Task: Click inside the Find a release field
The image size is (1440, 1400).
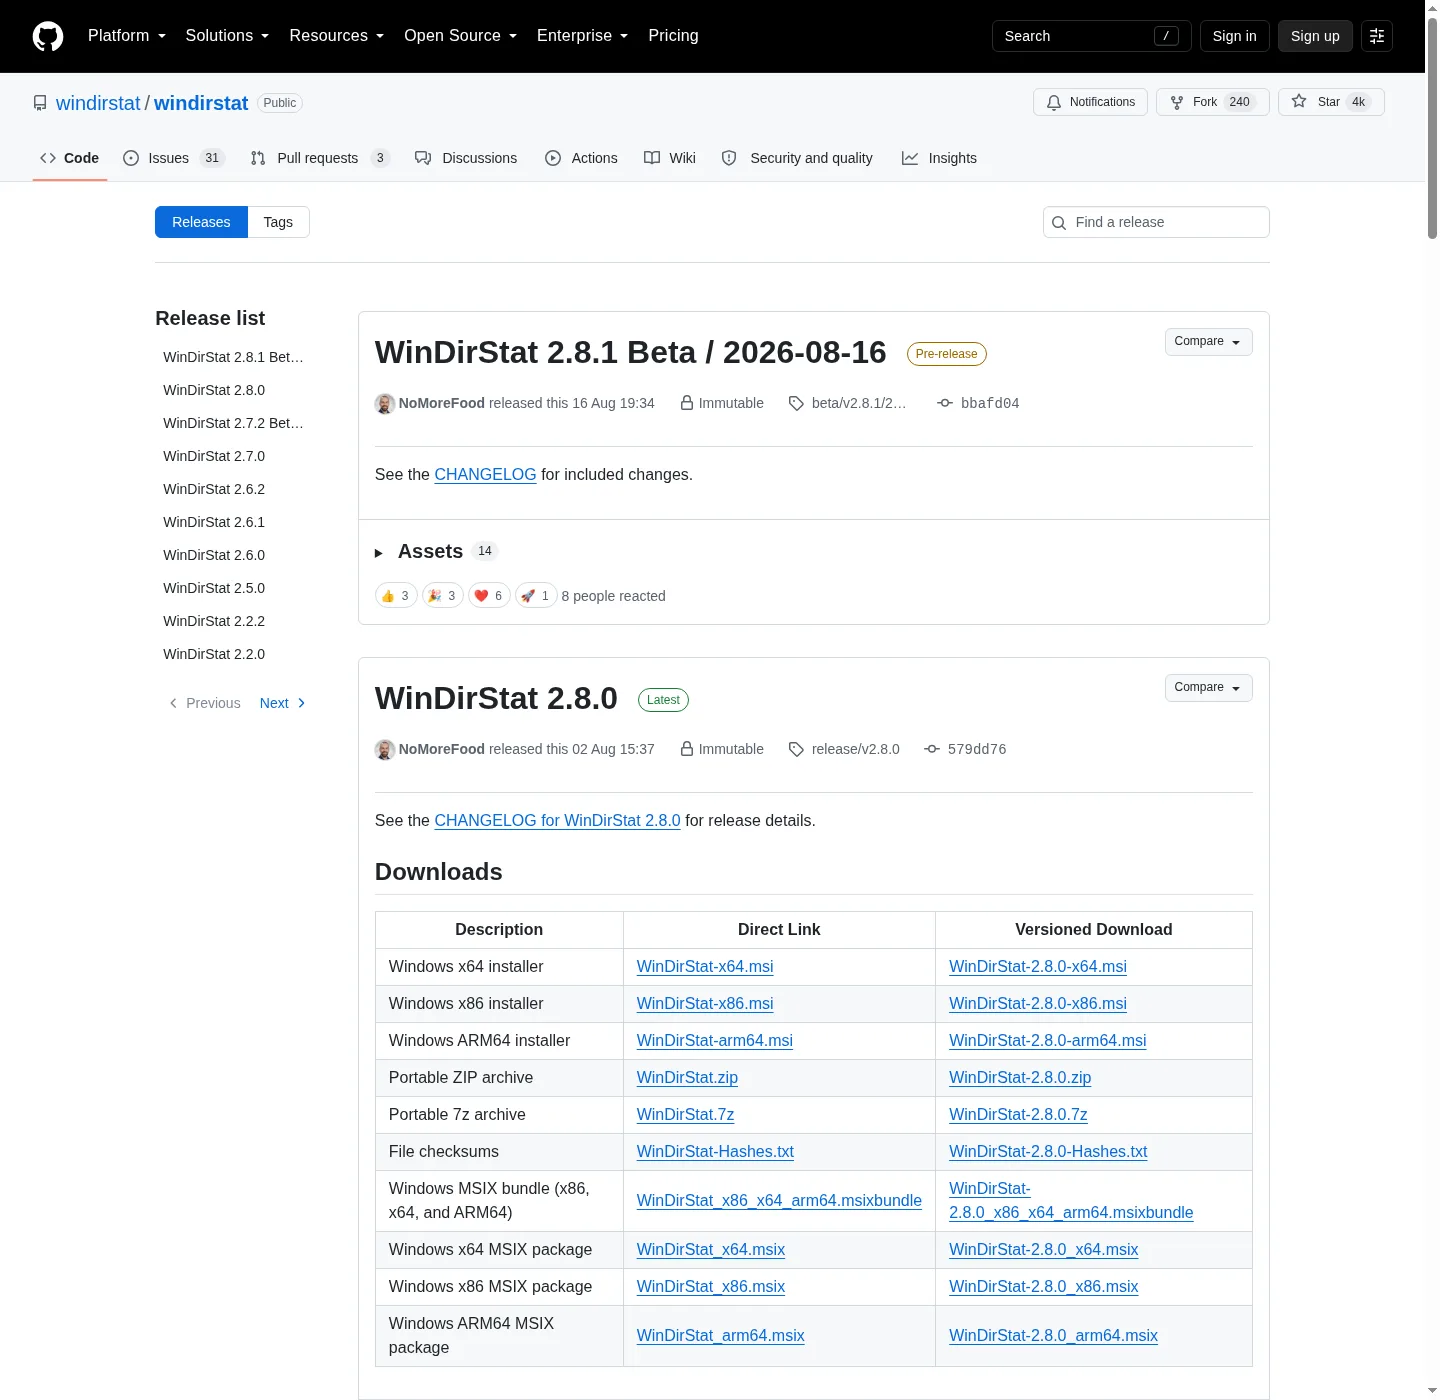Action: [1156, 222]
